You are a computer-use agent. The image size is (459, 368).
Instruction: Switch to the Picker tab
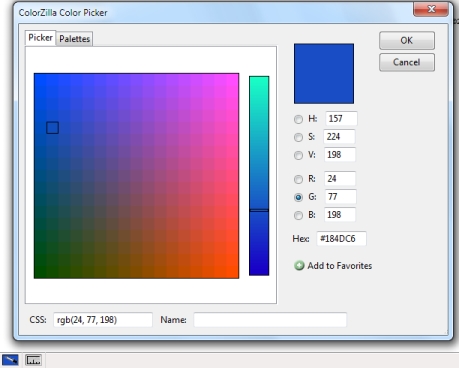pyautogui.click(x=40, y=38)
